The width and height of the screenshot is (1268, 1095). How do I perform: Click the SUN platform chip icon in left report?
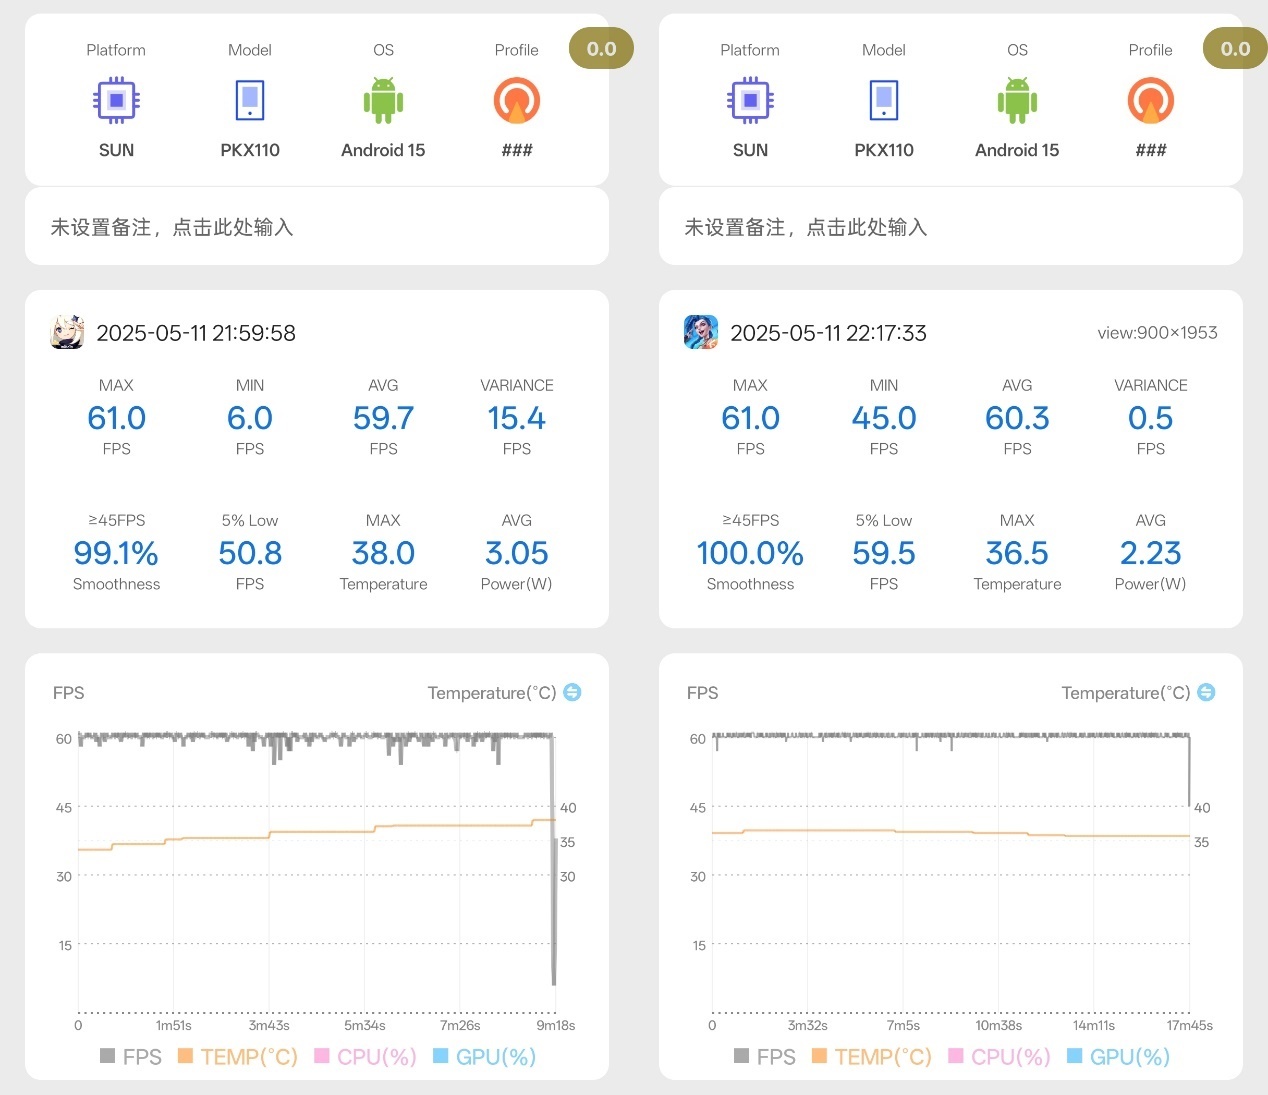[116, 100]
